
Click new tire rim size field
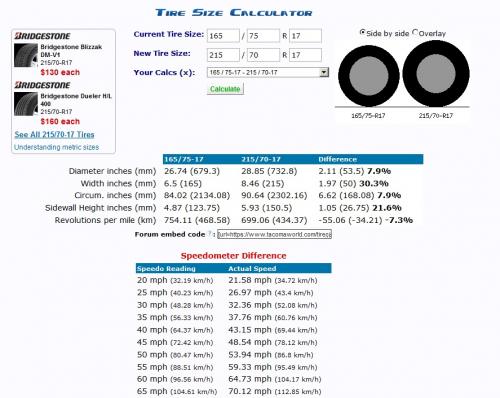click(x=305, y=55)
